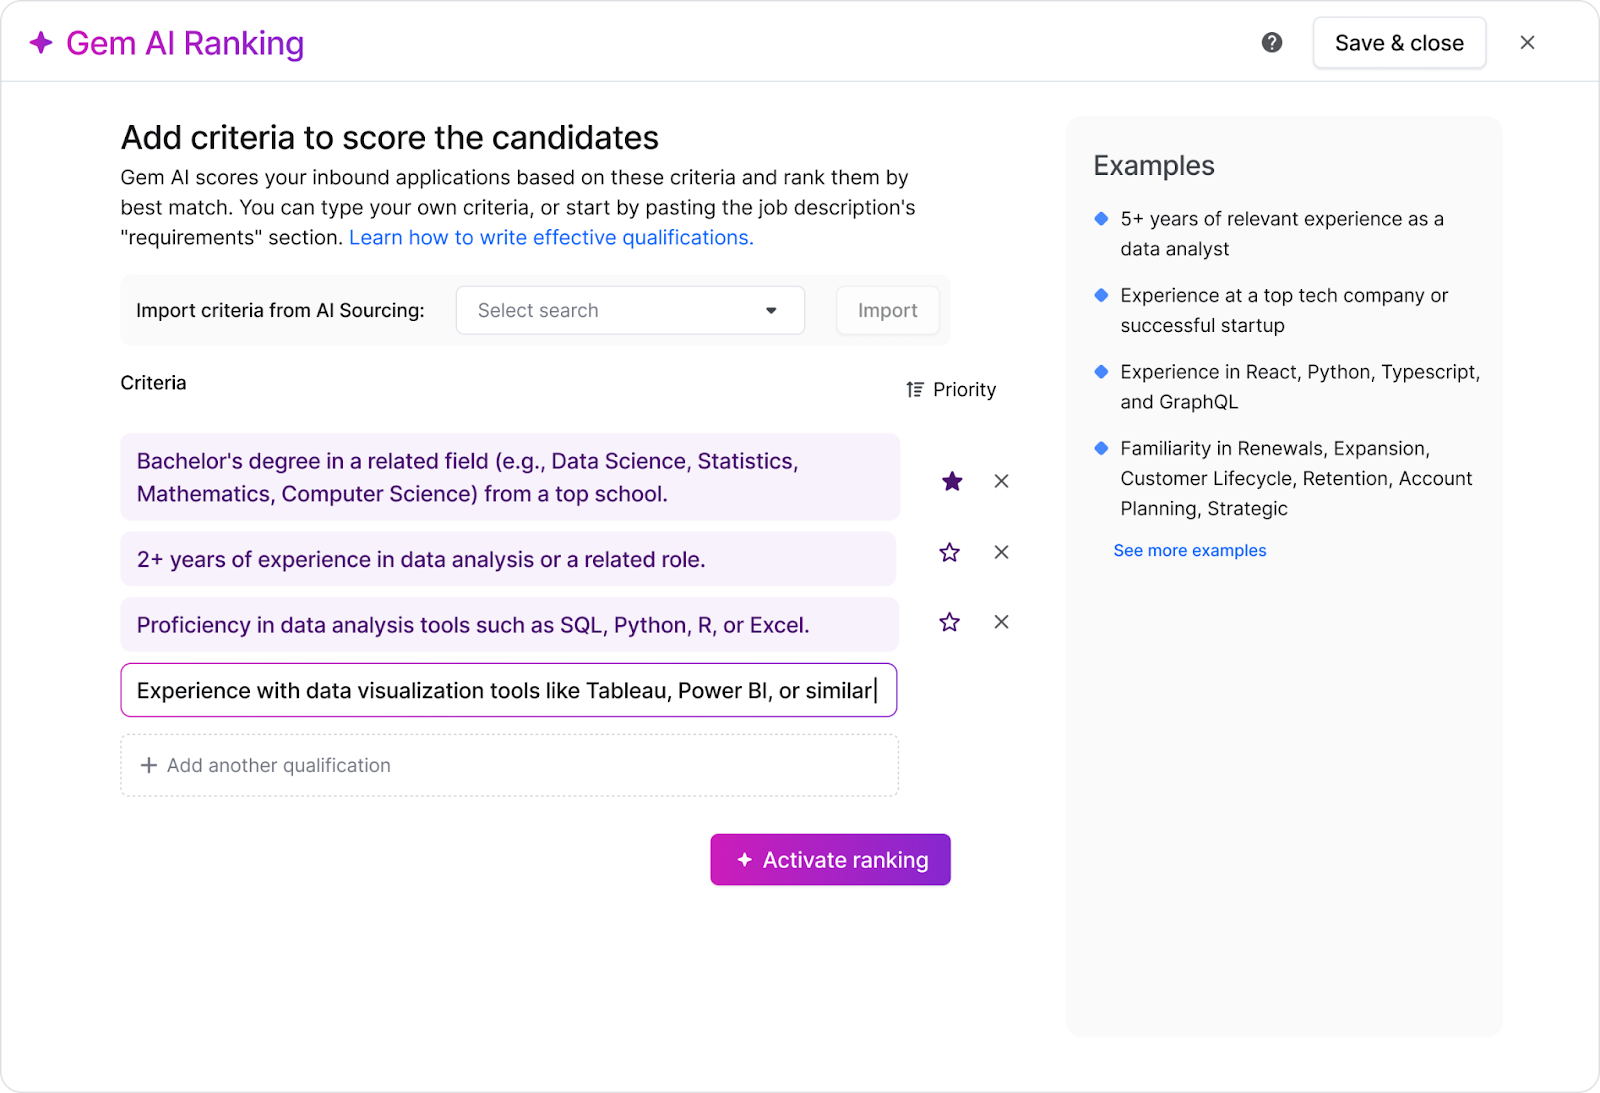Click example 'Experience at a top tech company'
Image resolution: width=1600 pixels, height=1093 pixels.
pos(1284,311)
